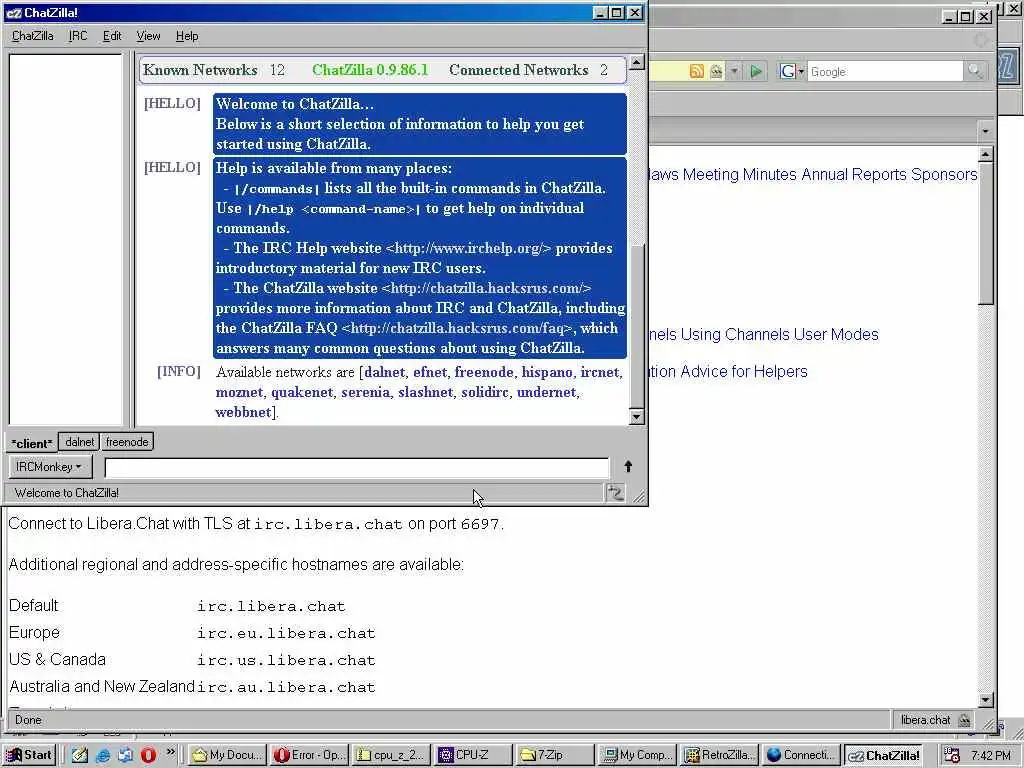The width and height of the screenshot is (1024, 768).
Task: Switch to the *client* tab
Action: tap(31, 443)
